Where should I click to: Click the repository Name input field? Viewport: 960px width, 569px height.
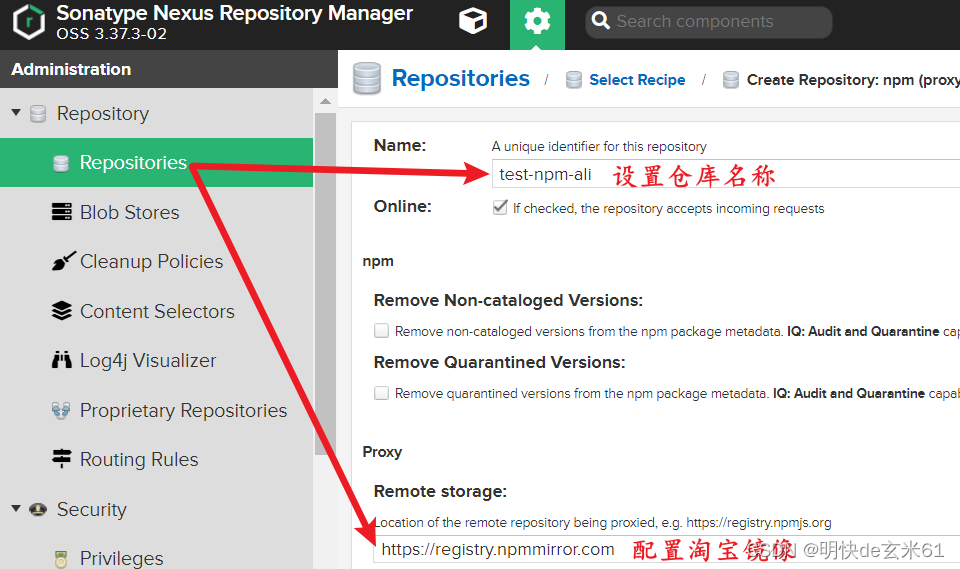[726, 174]
